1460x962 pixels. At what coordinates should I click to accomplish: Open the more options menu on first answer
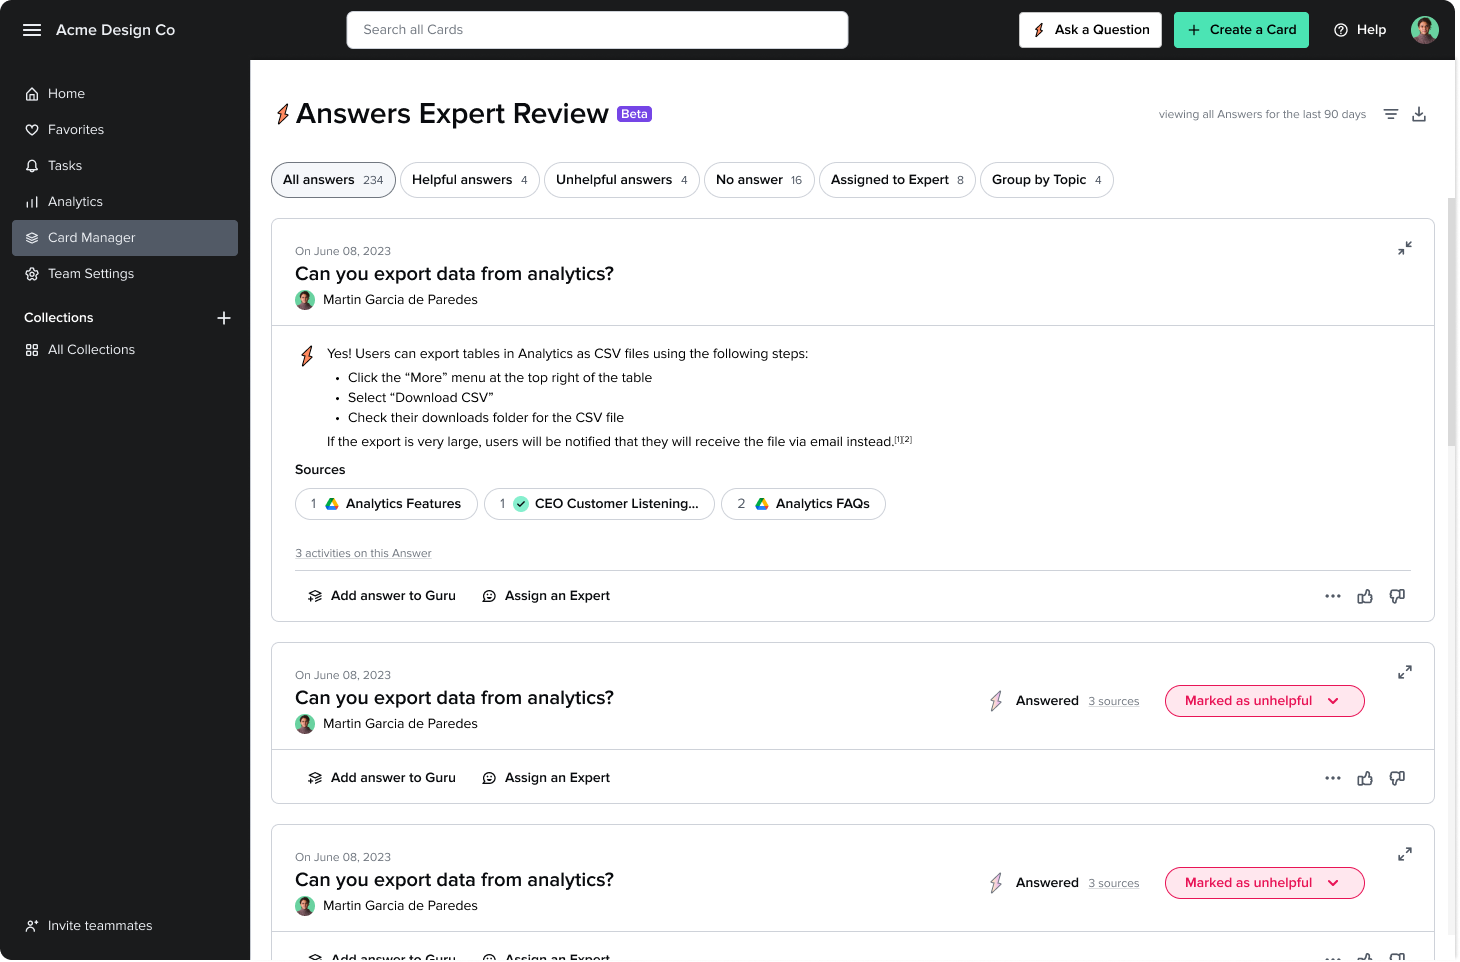pyautogui.click(x=1333, y=595)
